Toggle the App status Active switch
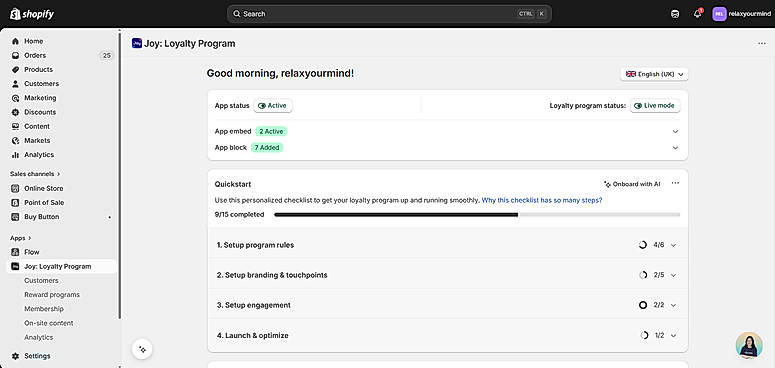775x368 pixels. click(273, 106)
